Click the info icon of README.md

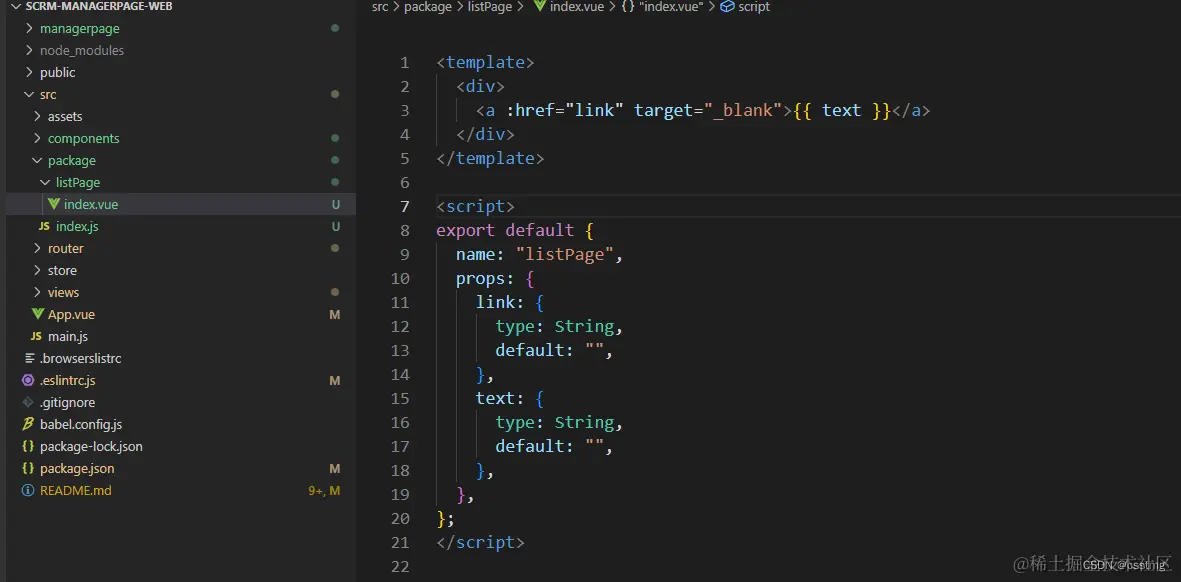pyautogui.click(x=29, y=490)
